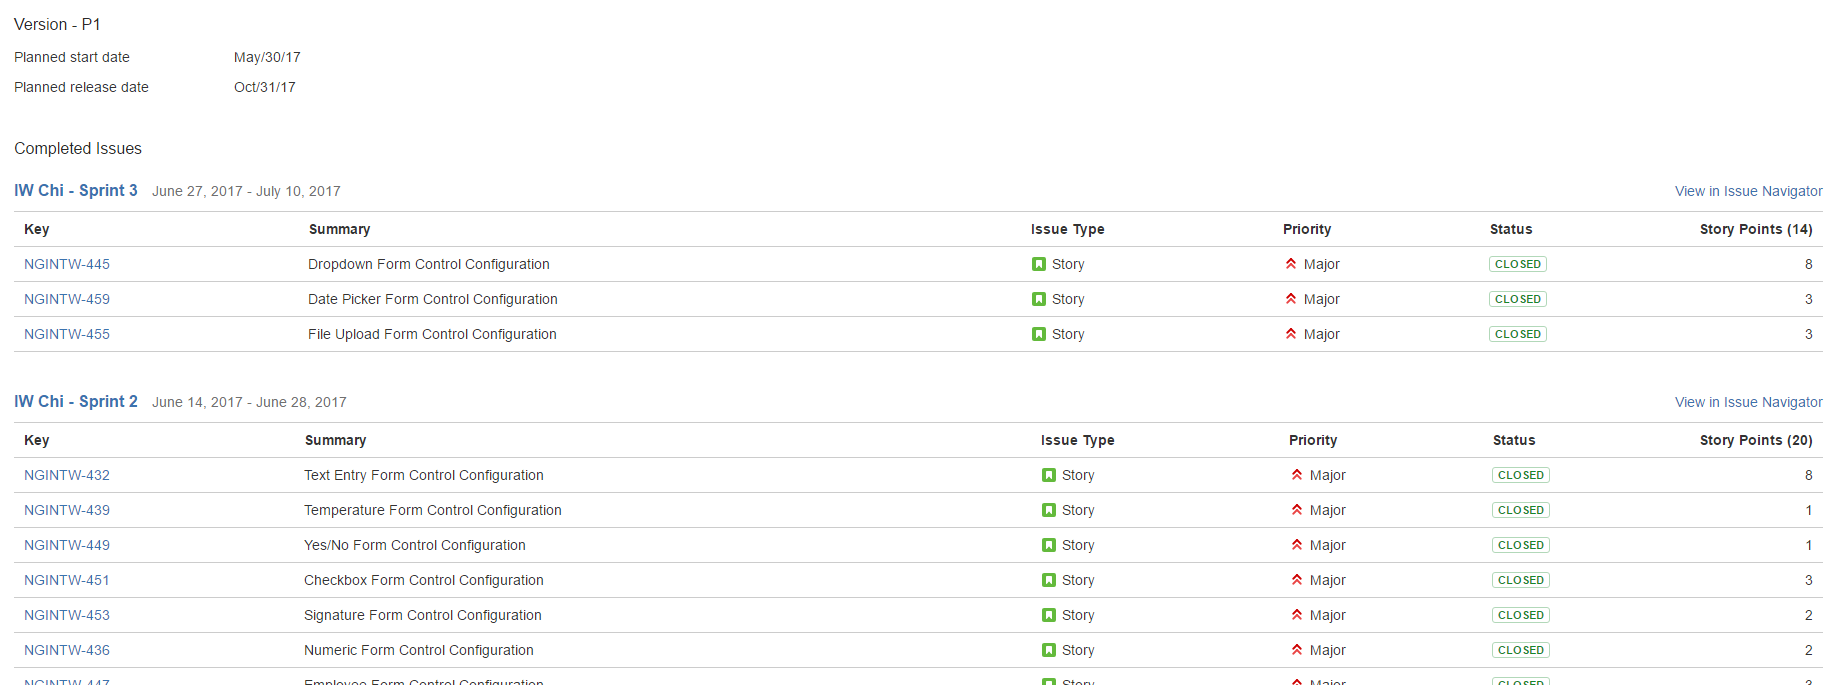Viewport: 1838px width, 685px height.
Task: Select the Numeric Form Control Configuration summary
Action: [419, 650]
